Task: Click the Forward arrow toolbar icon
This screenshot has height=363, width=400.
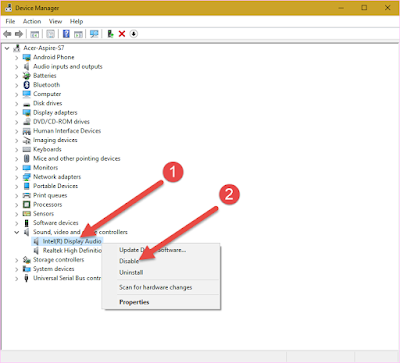Action: [x=19, y=34]
